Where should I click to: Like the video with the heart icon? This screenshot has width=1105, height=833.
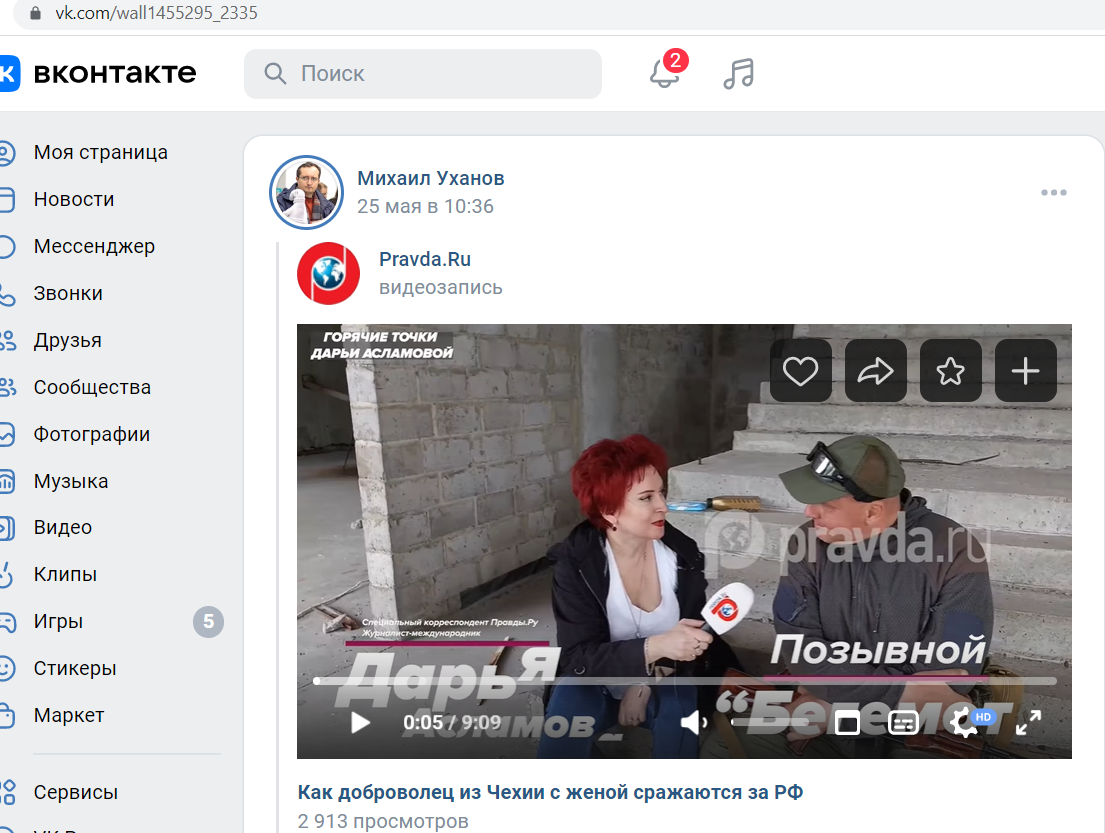coord(801,371)
